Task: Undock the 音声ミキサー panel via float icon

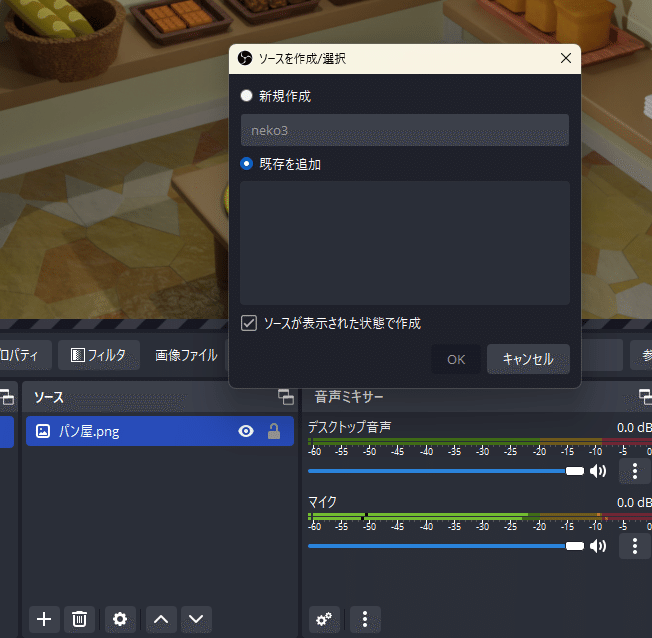Action: (645, 397)
